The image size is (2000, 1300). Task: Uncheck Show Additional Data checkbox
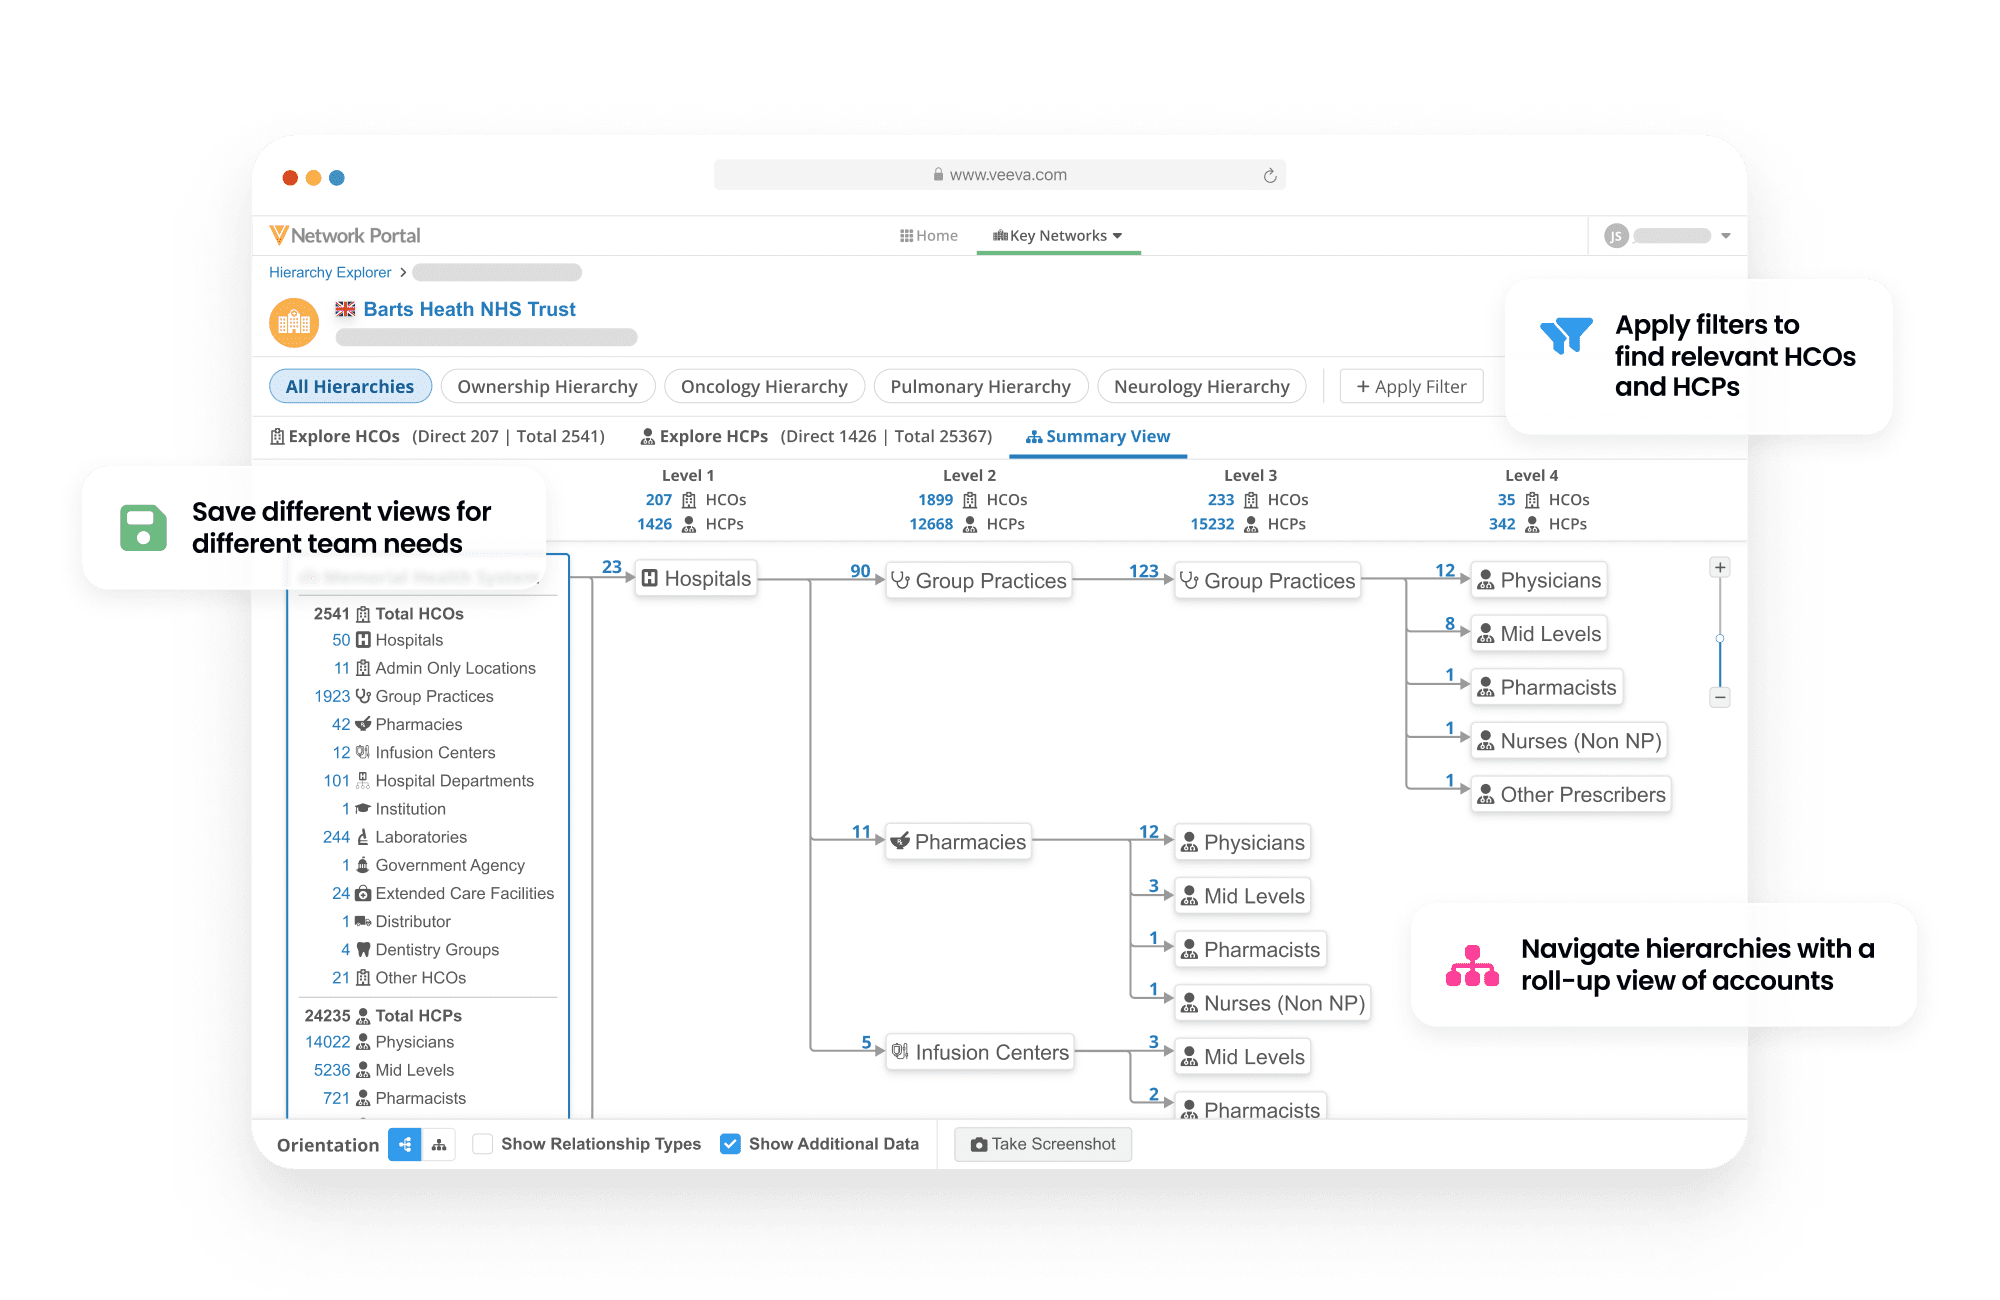(731, 1144)
